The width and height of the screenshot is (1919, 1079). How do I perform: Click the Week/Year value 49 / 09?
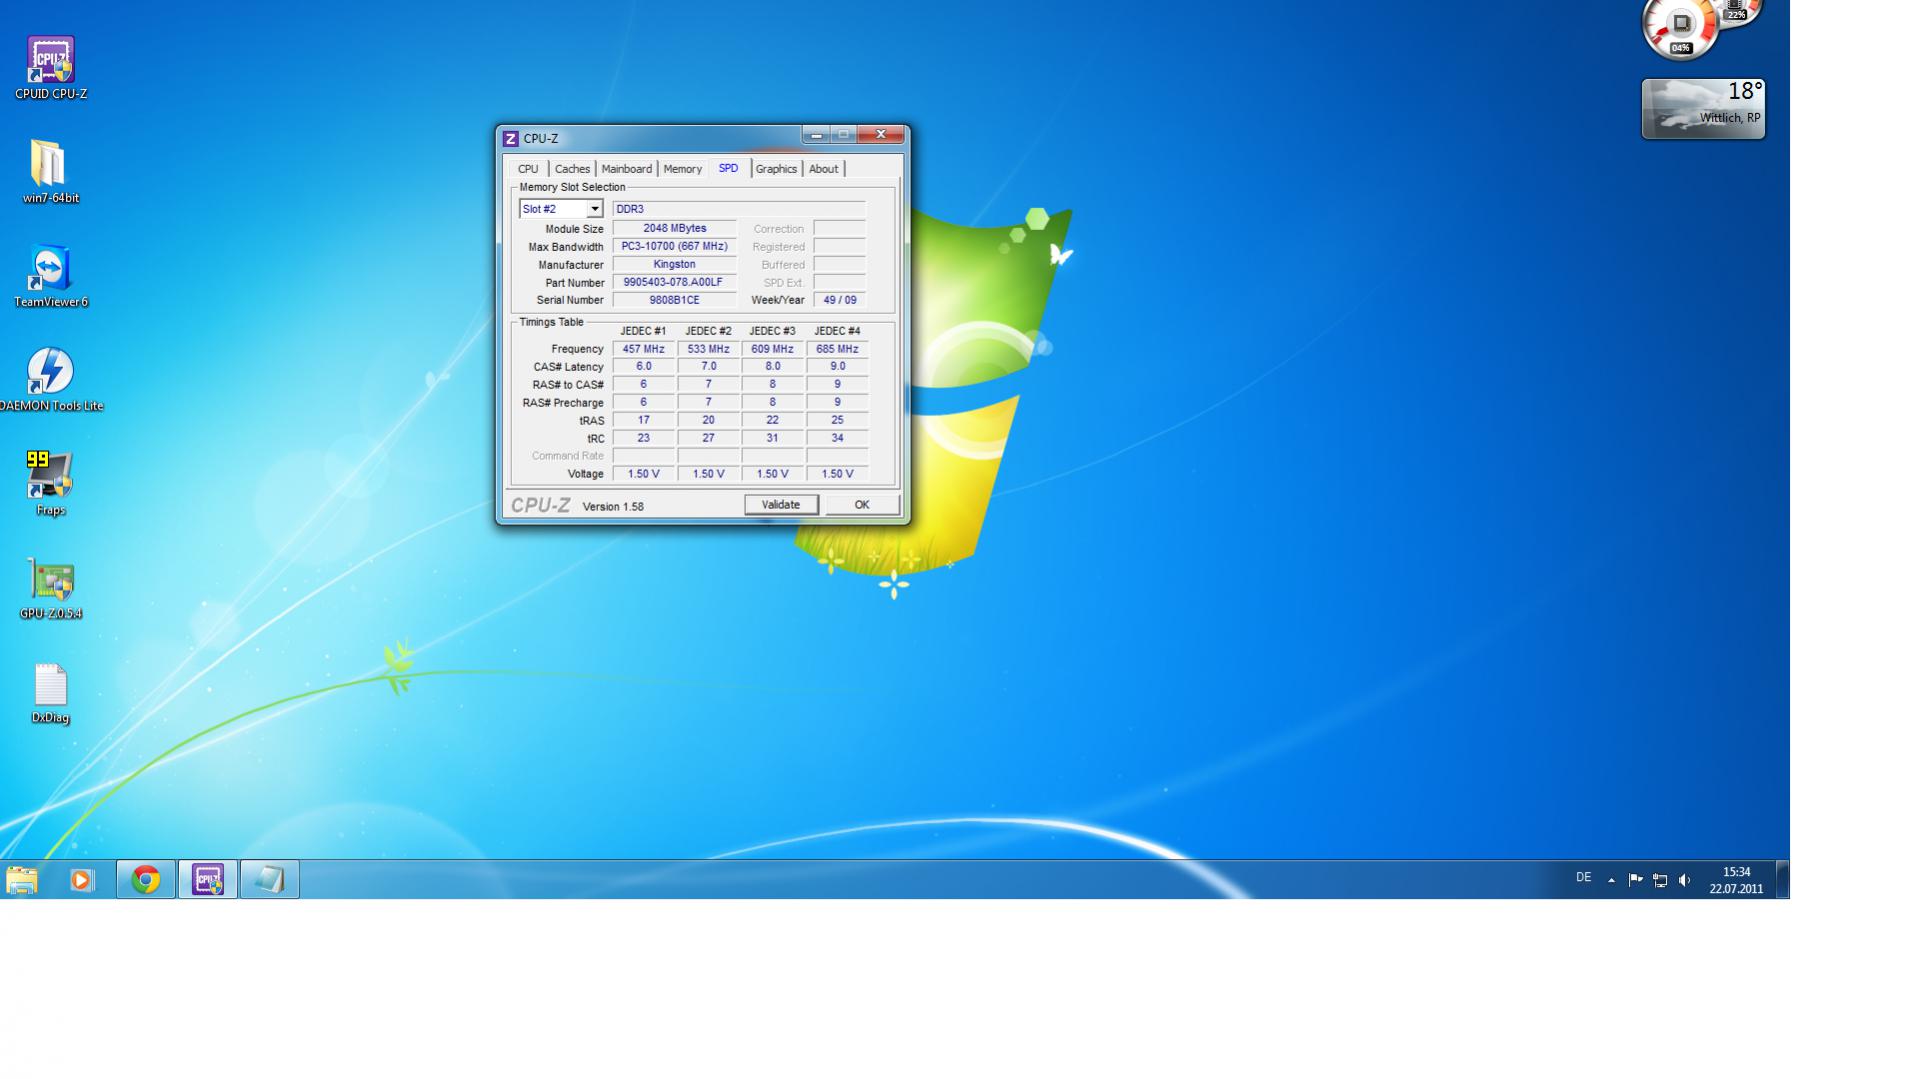(x=840, y=300)
